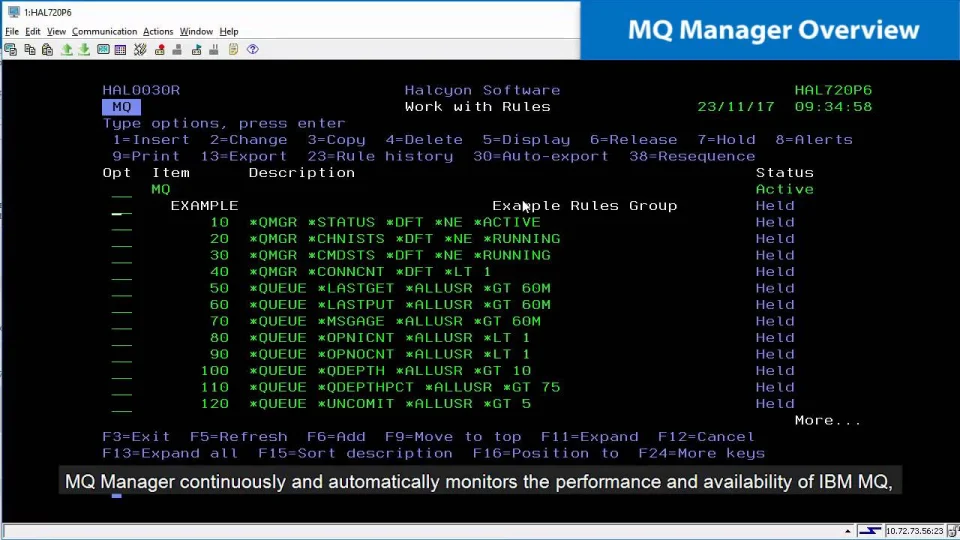Click the Keyboard remap tools icon
The image size is (960, 540).
click(x=140, y=50)
